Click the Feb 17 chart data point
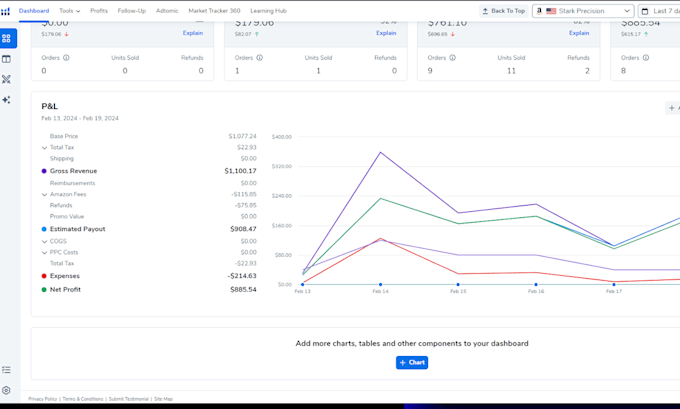Image resolution: width=680 pixels, height=409 pixels. coord(614,285)
